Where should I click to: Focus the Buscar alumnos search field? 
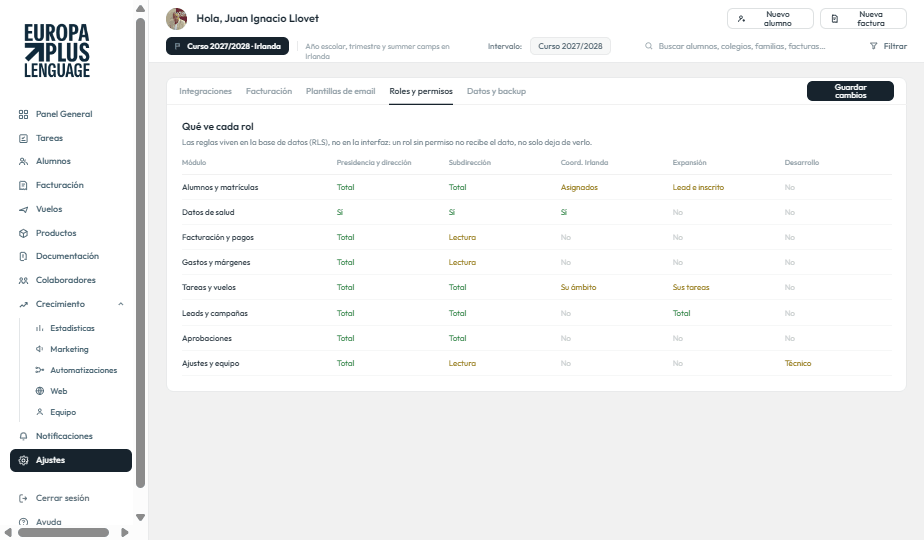742,46
